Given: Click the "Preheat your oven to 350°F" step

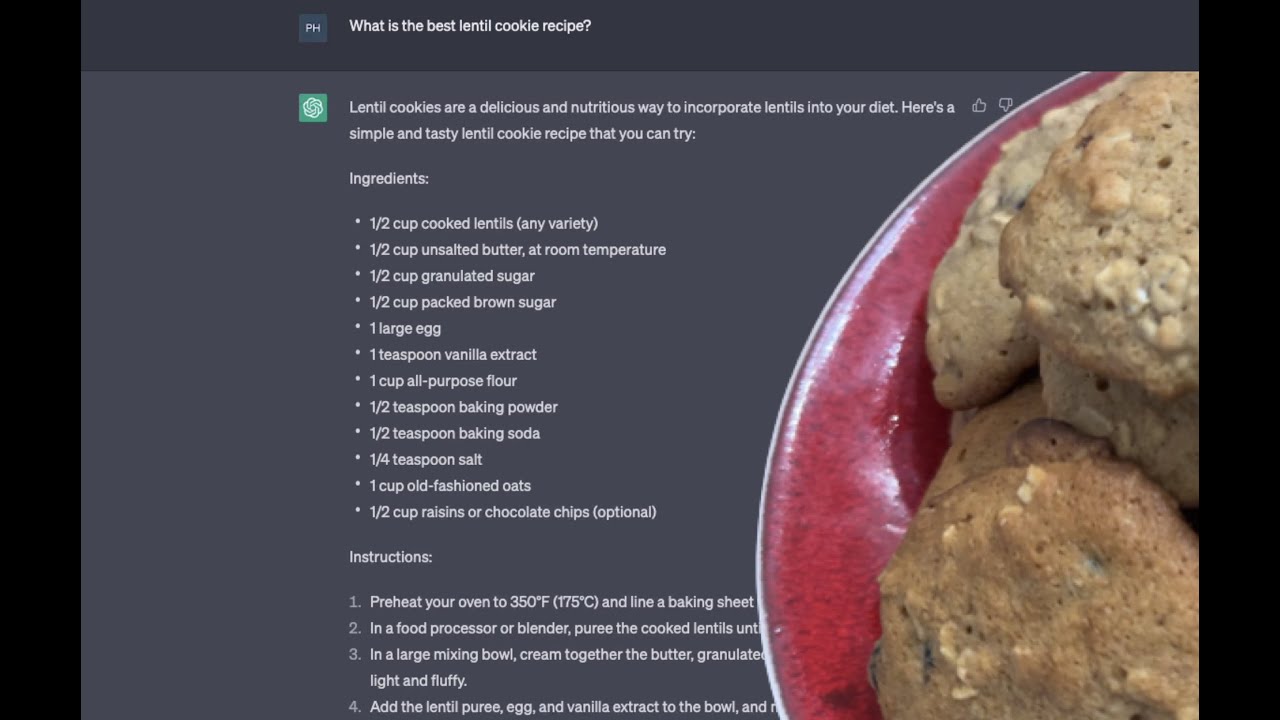Looking at the screenshot, I should pyautogui.click(x=562, y=602).
